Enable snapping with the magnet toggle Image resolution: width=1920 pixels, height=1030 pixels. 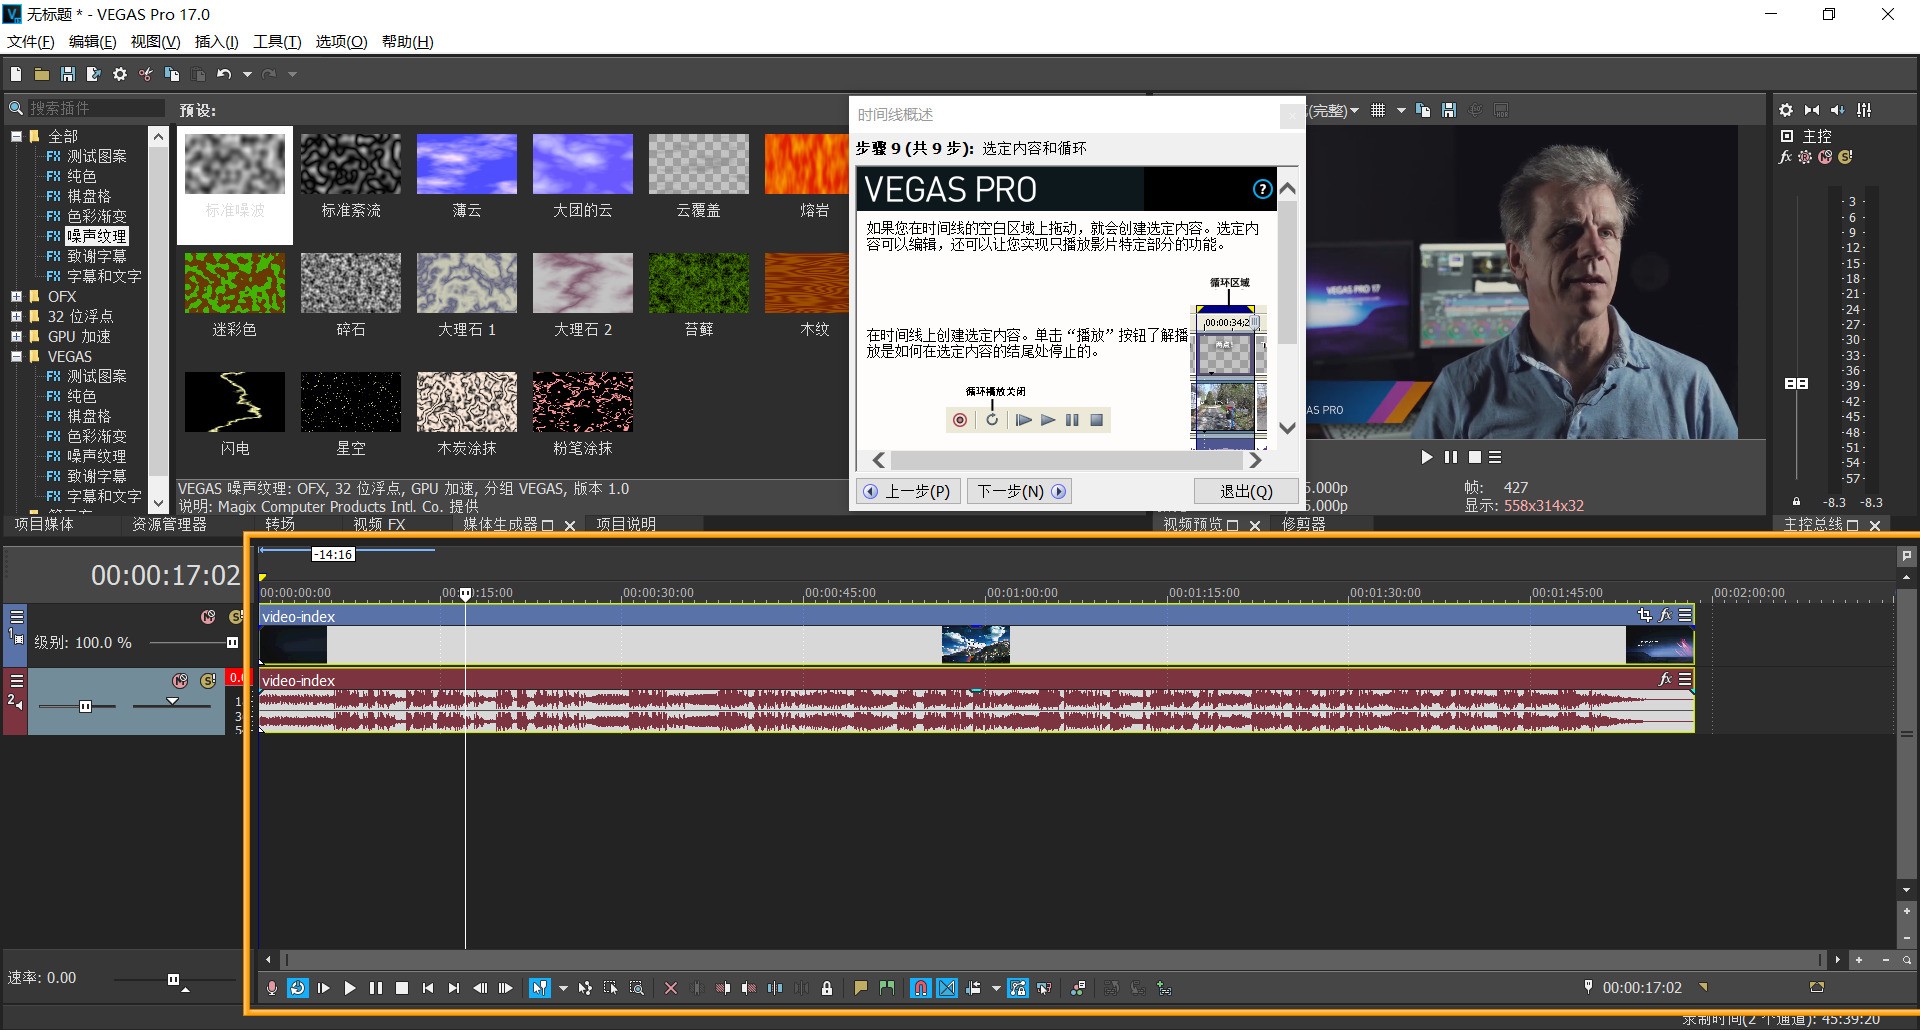[x=919, y=988]
